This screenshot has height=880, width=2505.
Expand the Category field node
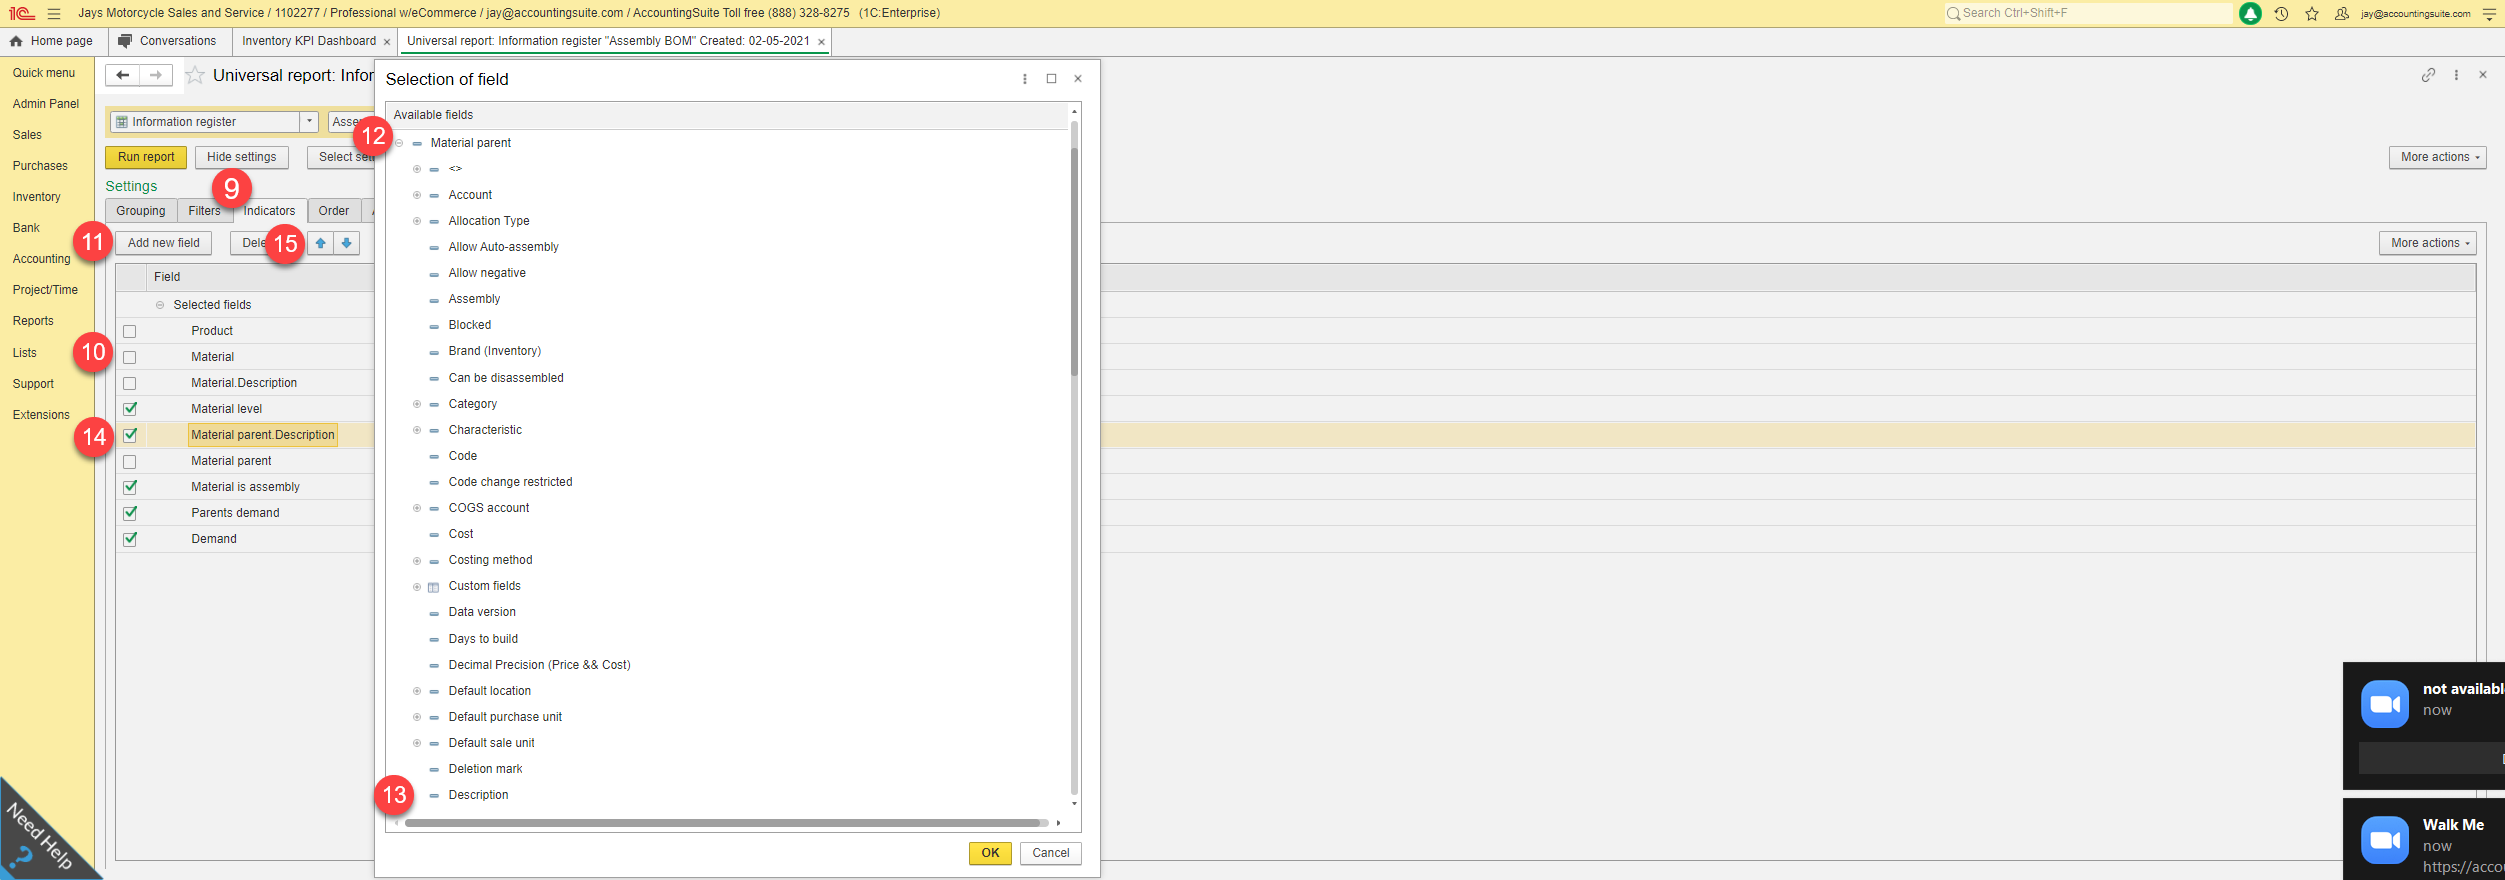coord(417,404)
